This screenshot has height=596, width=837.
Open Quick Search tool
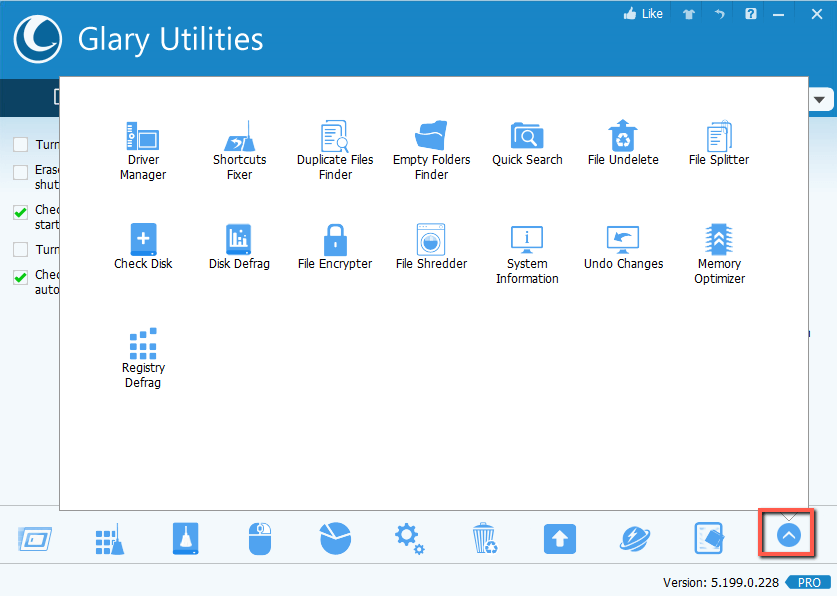527,144
